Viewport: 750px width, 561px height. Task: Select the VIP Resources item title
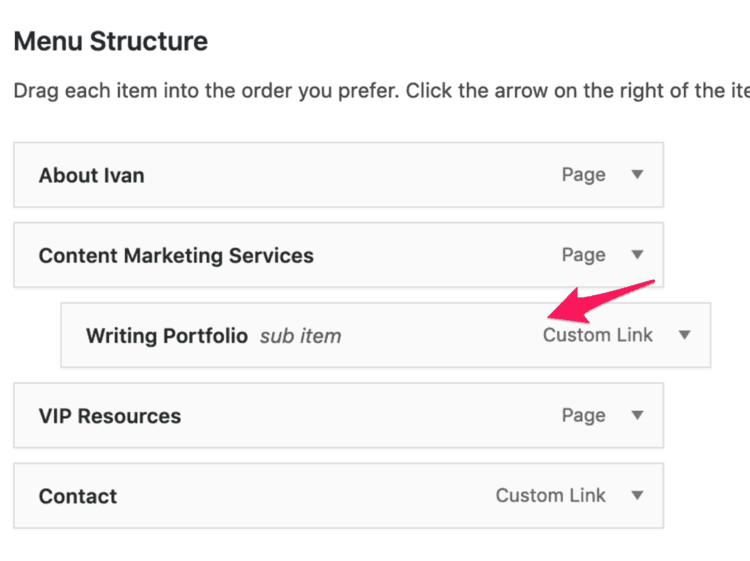coord(110,416)
